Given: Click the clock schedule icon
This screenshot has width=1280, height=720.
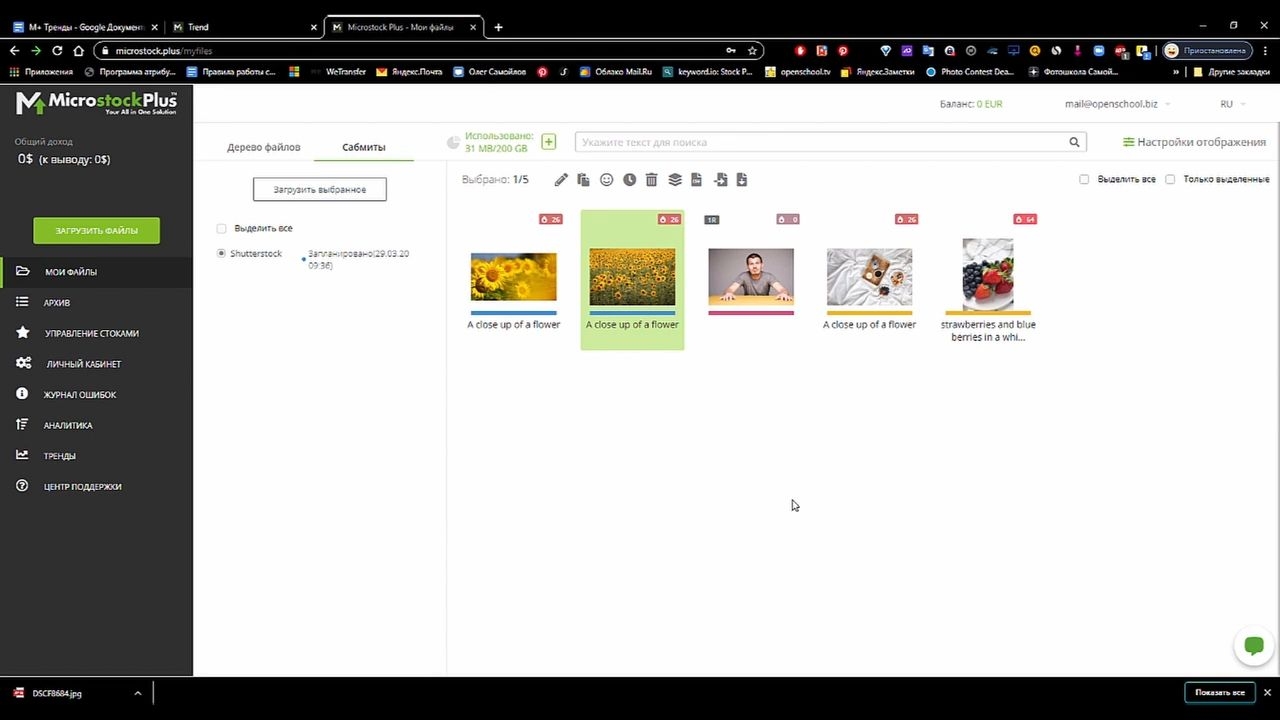Looking at the screenshot, I should point(629,180).
